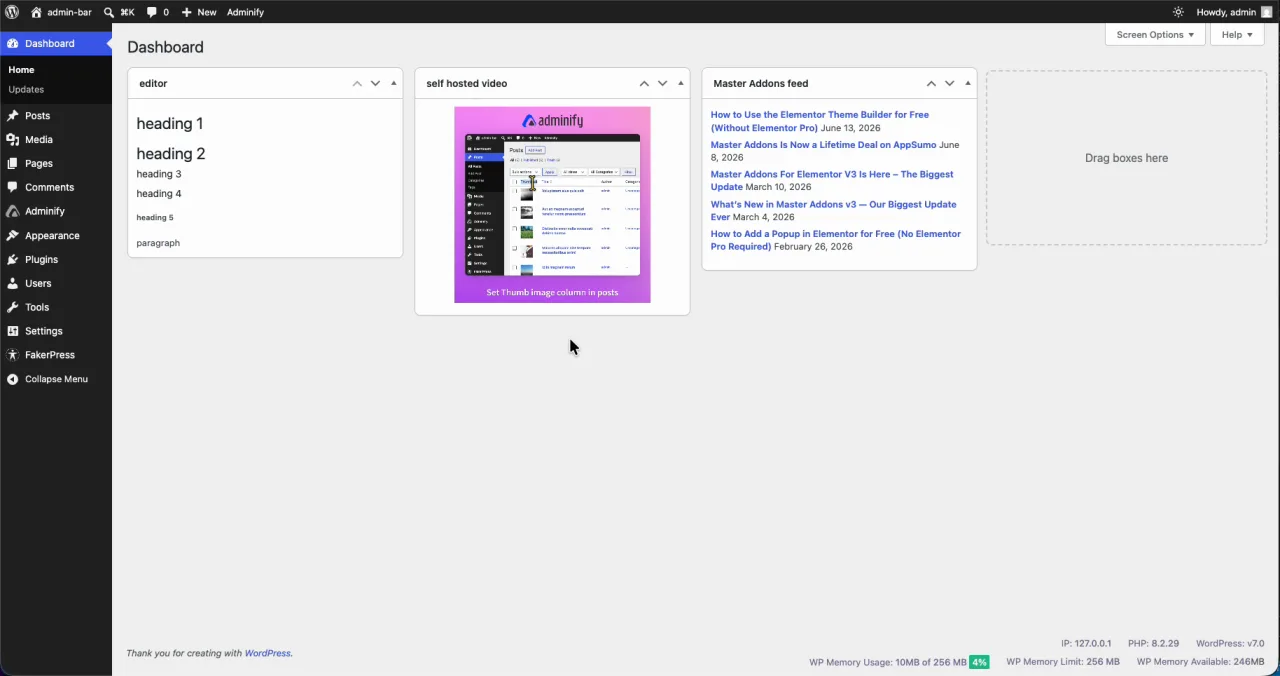Viewport: 1280px width, 676px height.
Task: Click the 'PHP: 8.2.29' footer text
Action: [x=1153, y=644]
